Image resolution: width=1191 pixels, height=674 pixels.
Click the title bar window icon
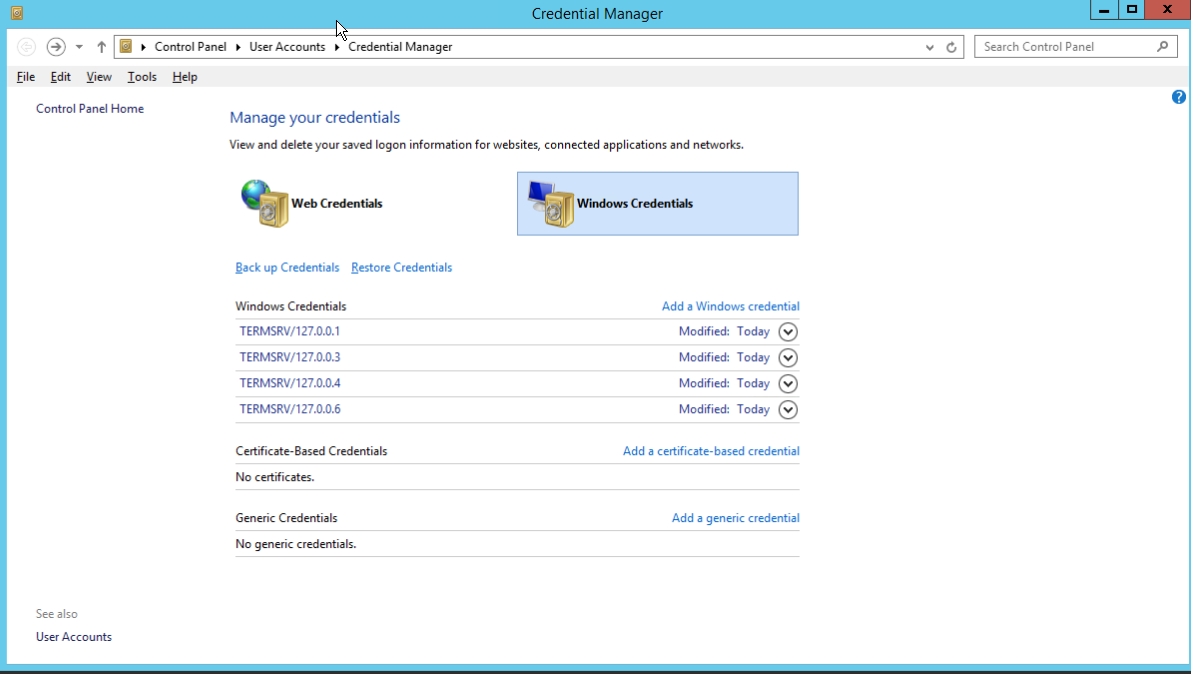click(x=17, y=13)
